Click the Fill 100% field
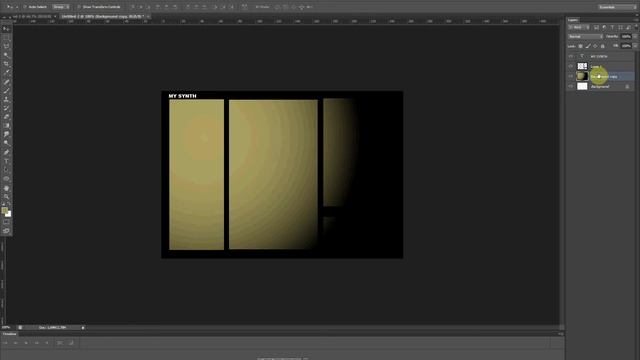Screen dimensions: 640x360 626,46
